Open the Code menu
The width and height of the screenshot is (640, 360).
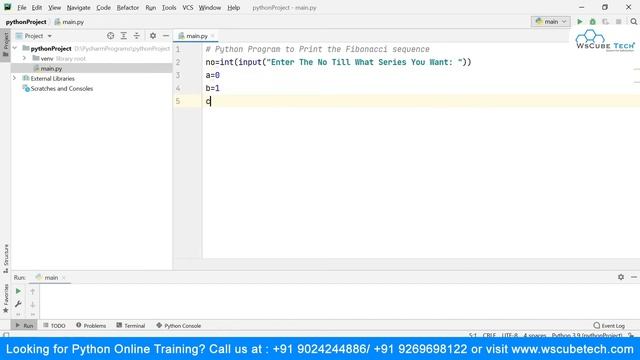[x=103, y=8]
